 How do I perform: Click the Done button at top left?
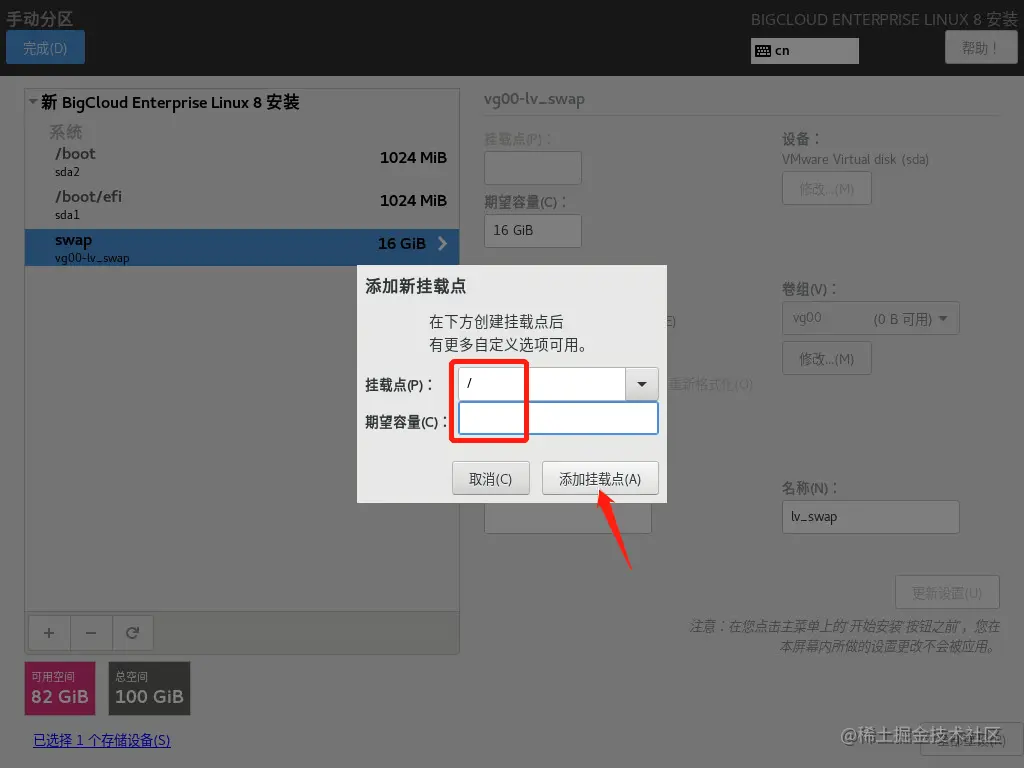pyautogui.click(x=45, y=48)
